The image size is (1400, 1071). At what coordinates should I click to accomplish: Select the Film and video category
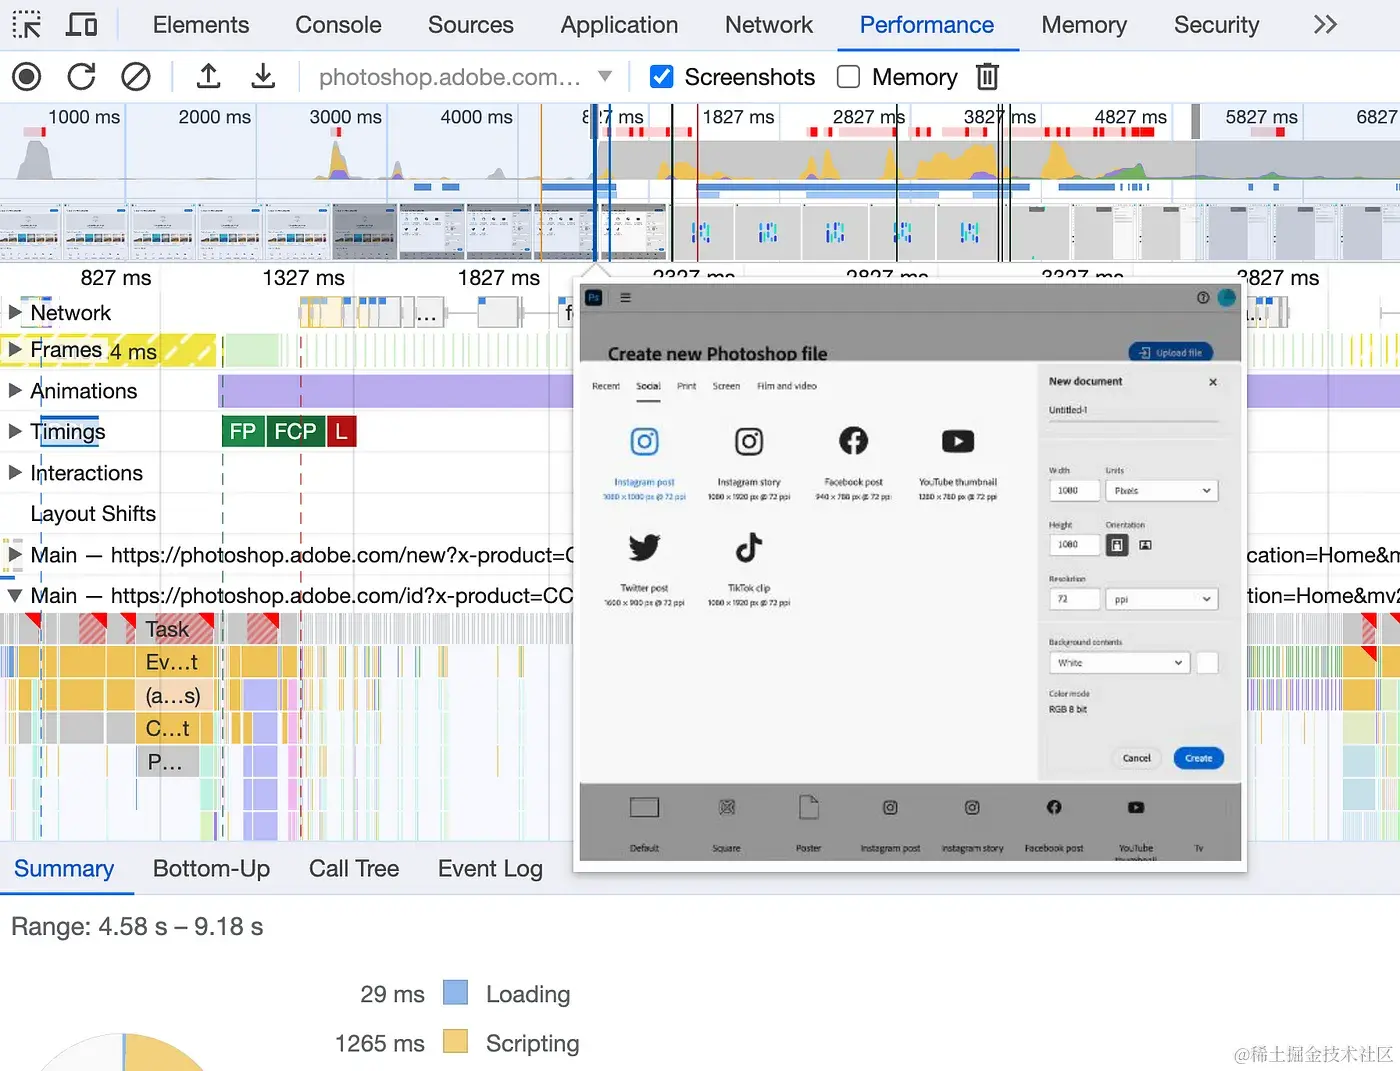coord(787,386)
